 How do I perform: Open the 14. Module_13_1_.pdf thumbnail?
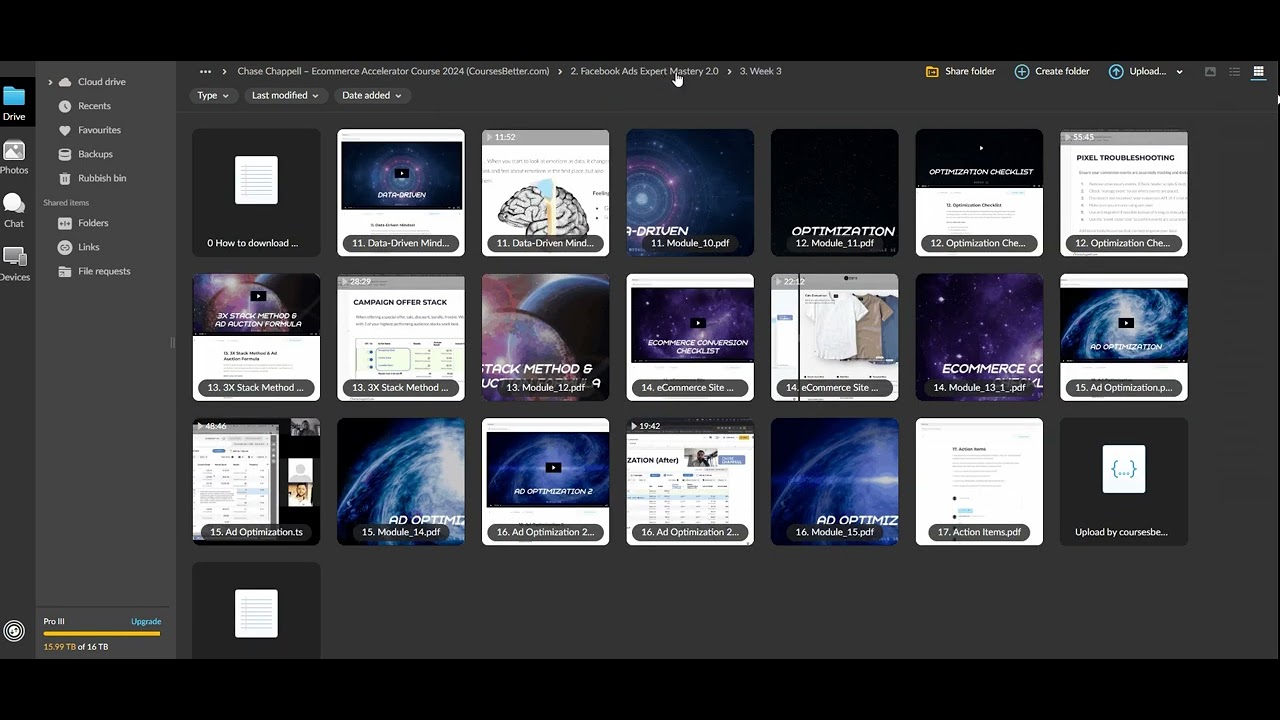979,338
